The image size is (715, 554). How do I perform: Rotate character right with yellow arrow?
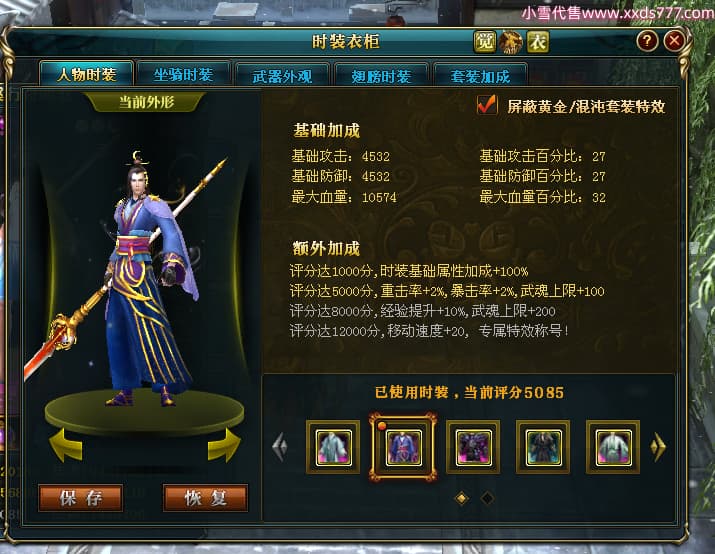(224, 445)
